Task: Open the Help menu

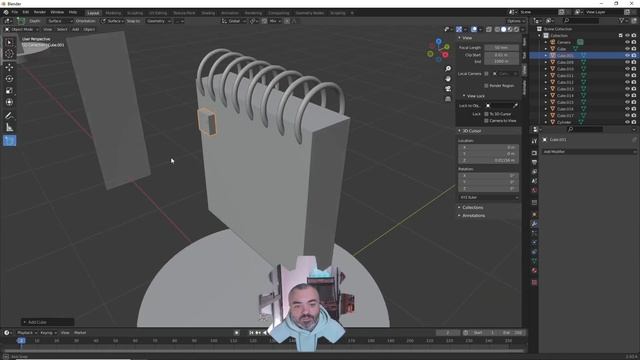Action: (73, 12)
